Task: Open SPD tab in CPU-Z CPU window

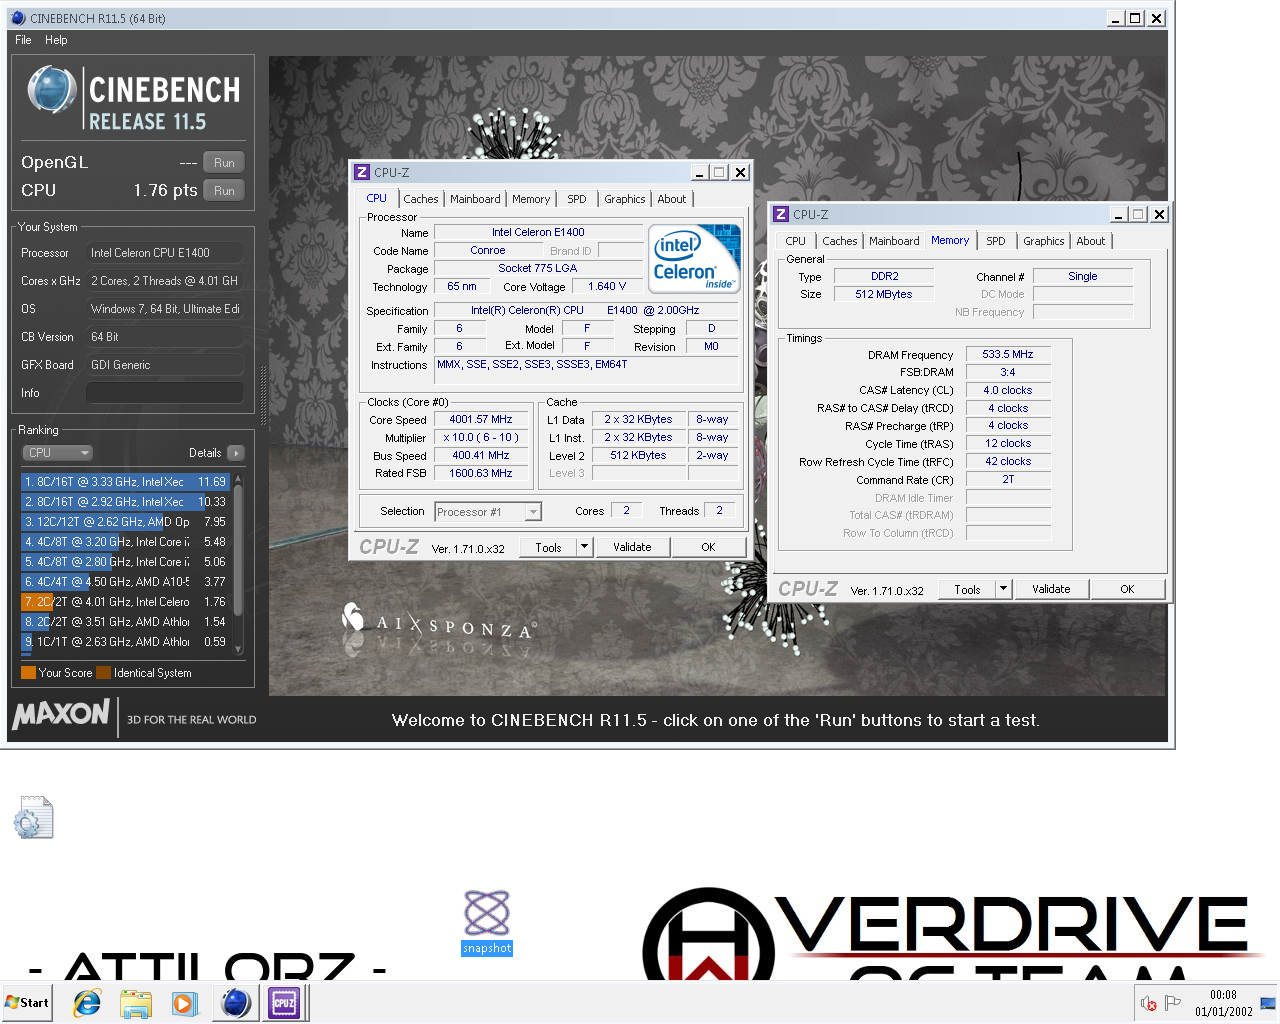Action: [x=577, y=199]
